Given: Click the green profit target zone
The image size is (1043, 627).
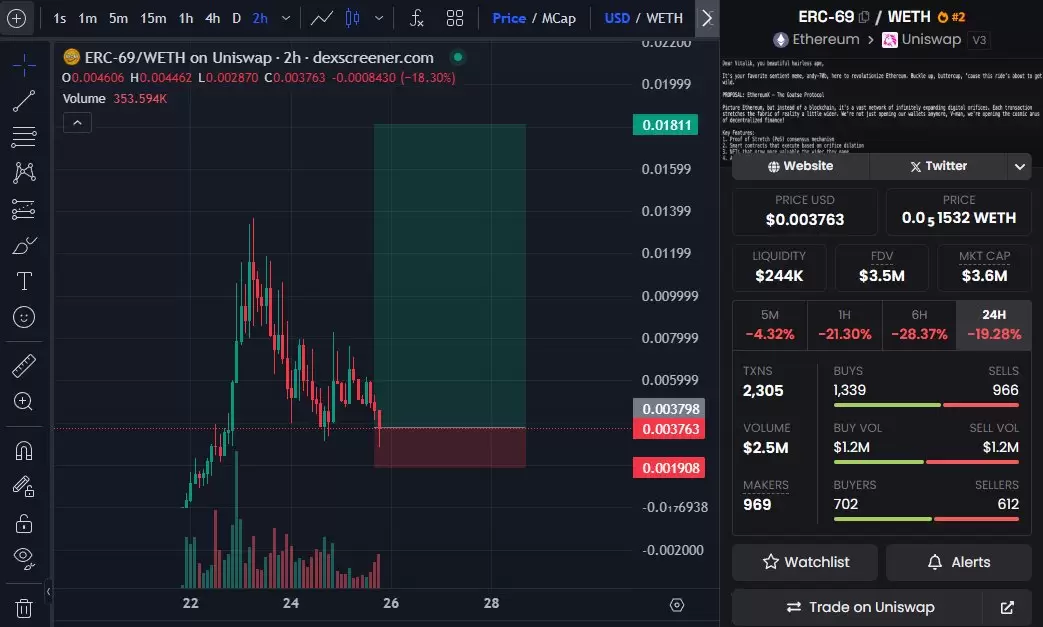Looking at the screenshot, I should coord(450,275).
